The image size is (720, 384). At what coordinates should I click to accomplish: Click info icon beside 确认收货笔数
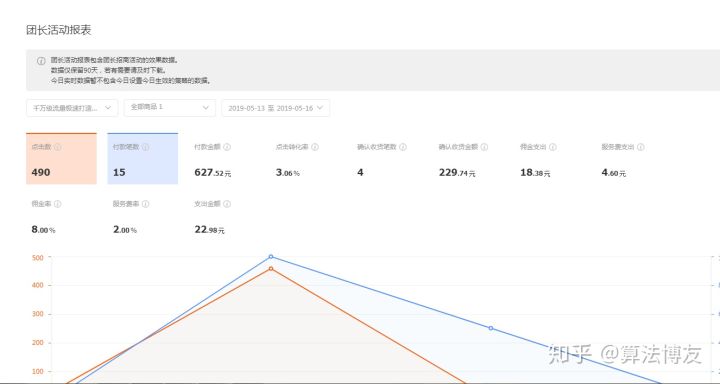tap(403, 147)
